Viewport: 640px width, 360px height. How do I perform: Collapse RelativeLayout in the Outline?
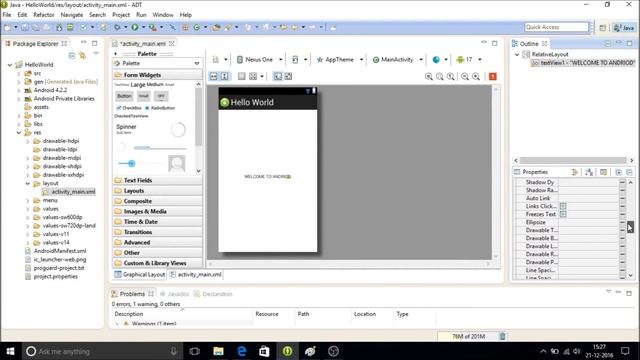point(517,54)
